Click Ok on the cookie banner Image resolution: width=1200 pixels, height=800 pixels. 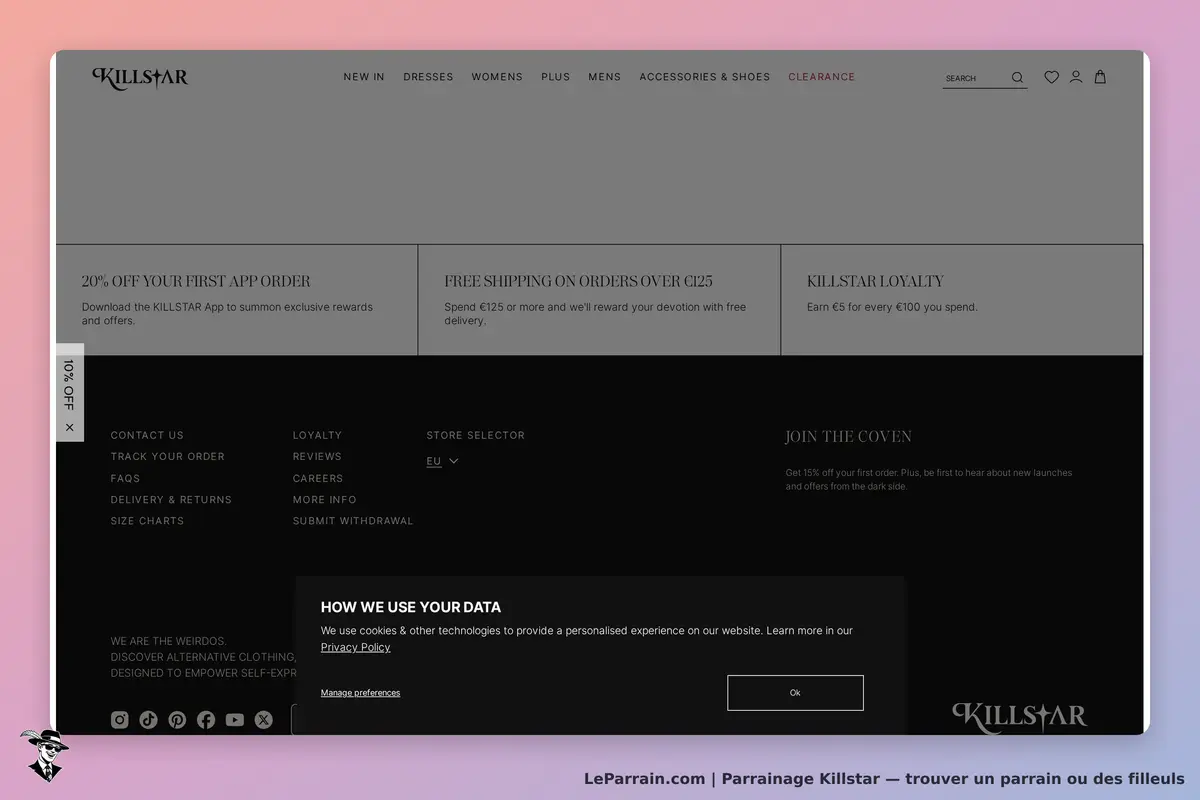[x=795, y=693]
